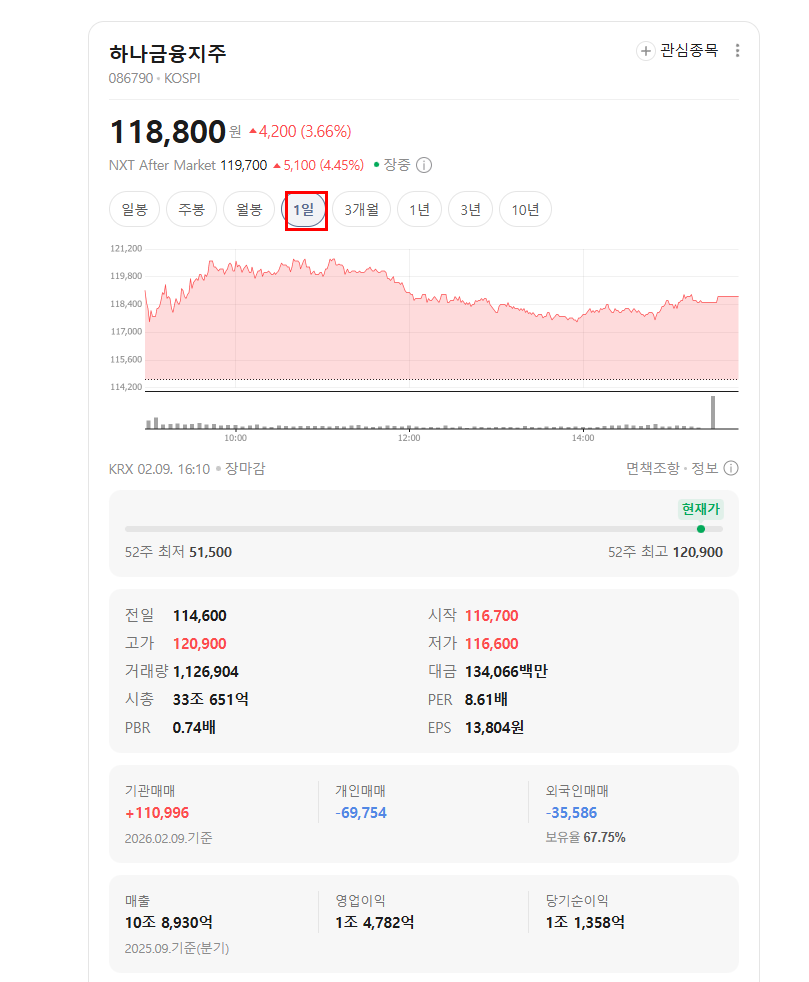Click 개인매매 -69,754 figure
The width and height of the screenshot is (809, 982).
coord(361,813)
